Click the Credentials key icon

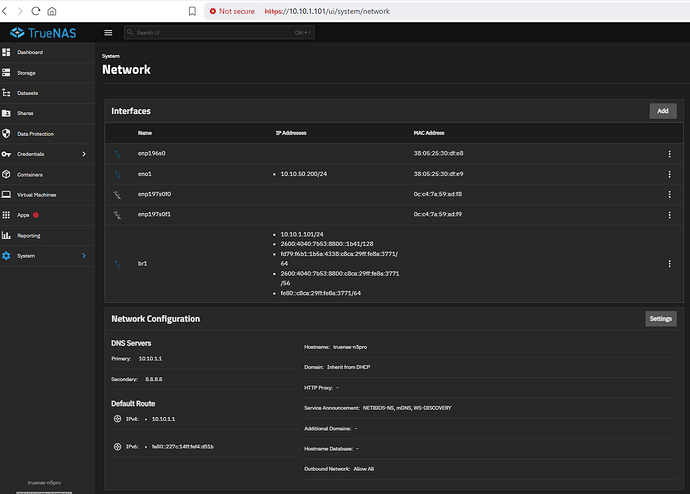[6, 154]
